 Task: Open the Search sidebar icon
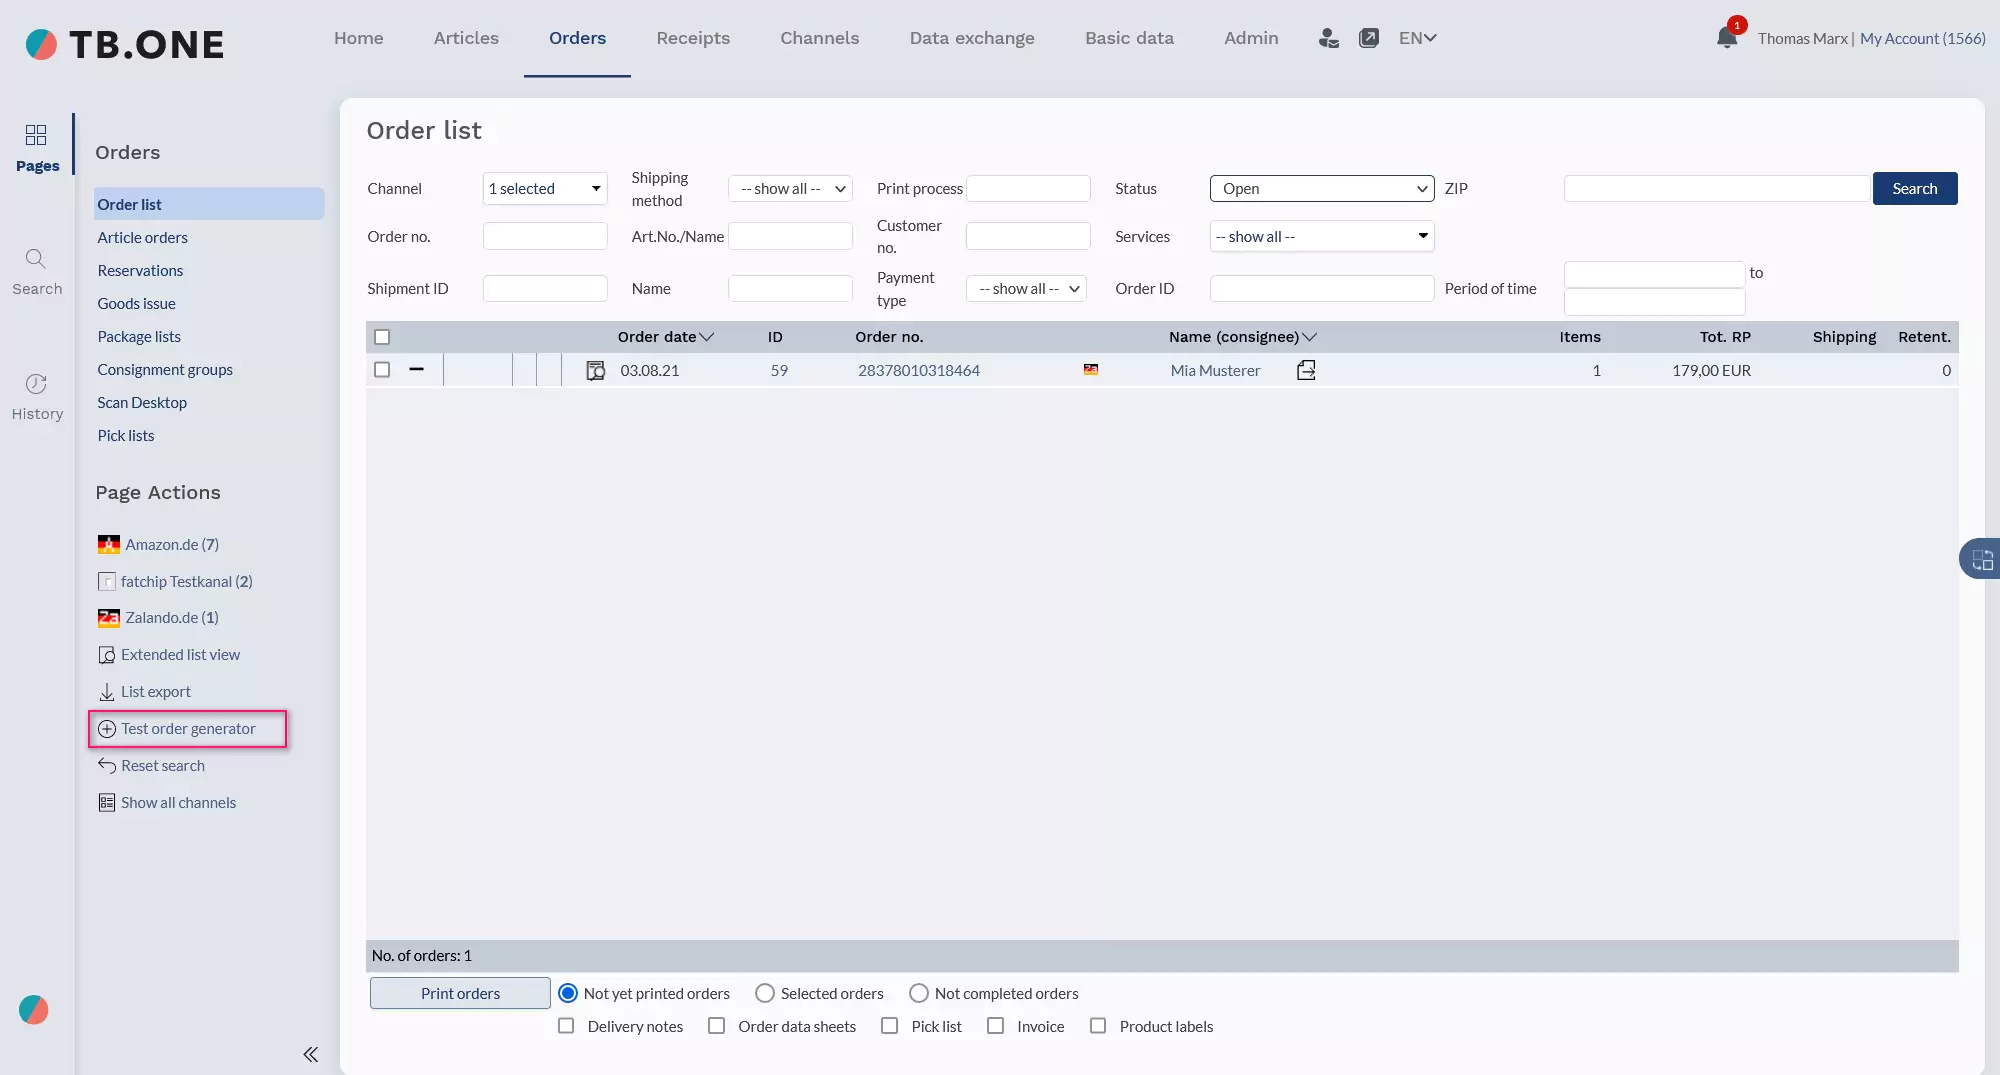click(37, 272)
